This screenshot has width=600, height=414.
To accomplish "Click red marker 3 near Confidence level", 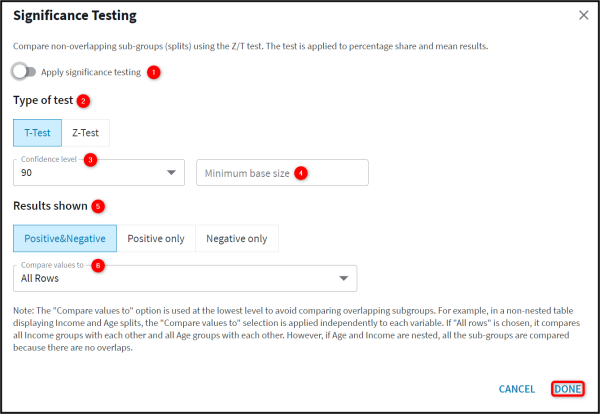I will [90, 160].
